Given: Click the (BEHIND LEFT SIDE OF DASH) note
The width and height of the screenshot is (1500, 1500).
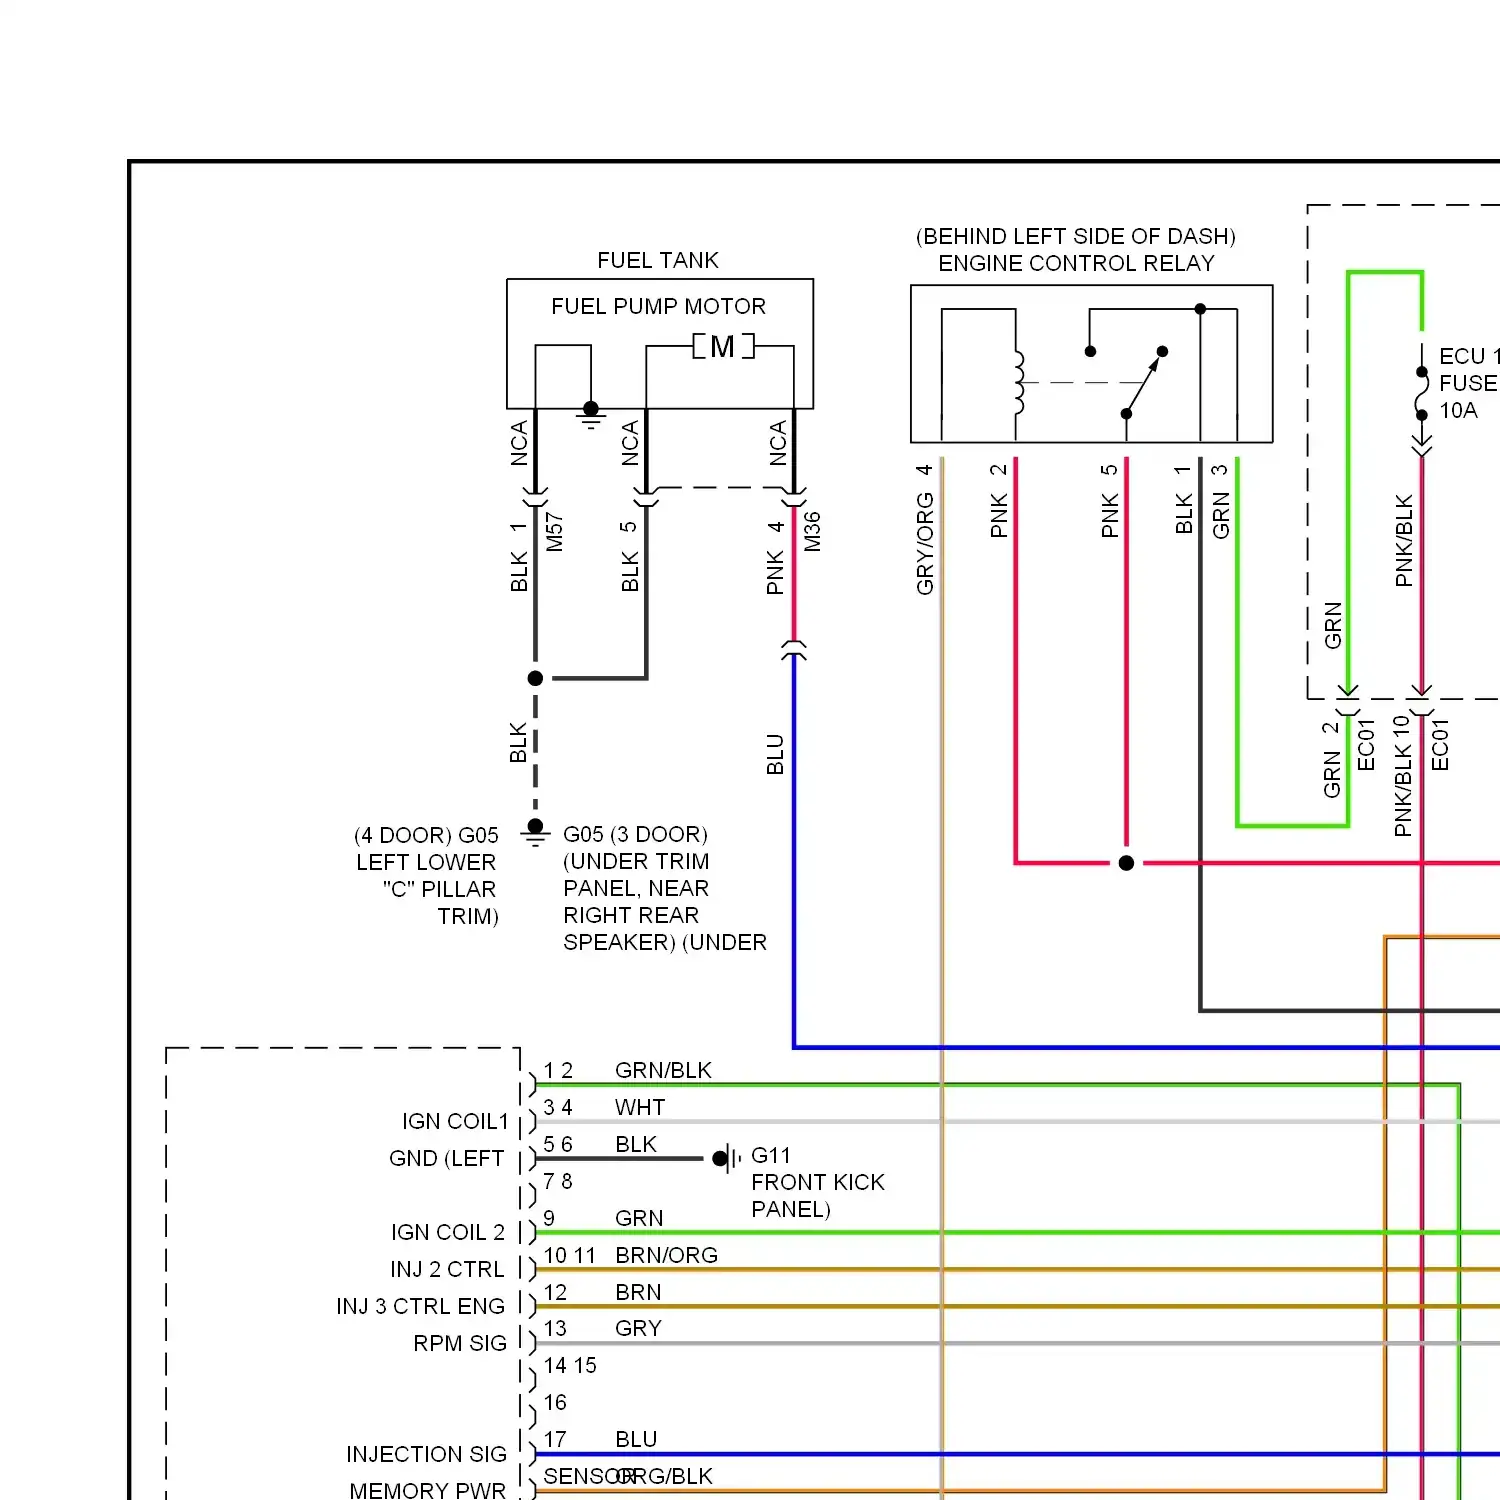Looking at the screenshot, I should tap(1076, 236).
